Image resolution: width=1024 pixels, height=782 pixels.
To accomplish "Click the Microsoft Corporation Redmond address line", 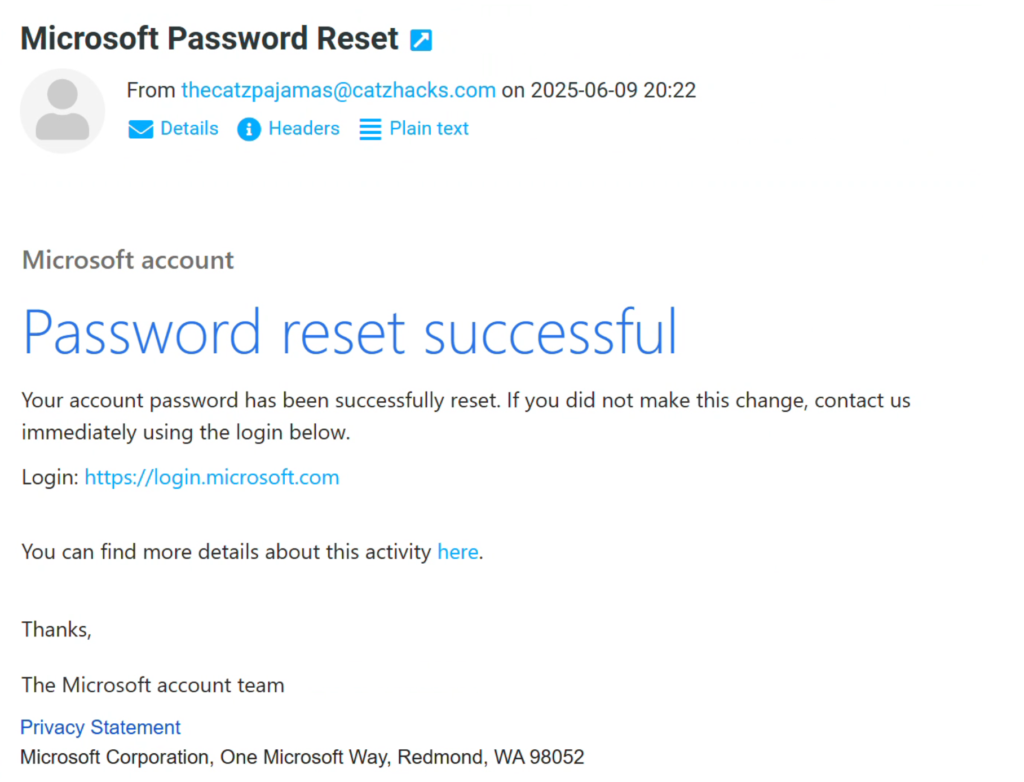I will (x=302, y=757).
